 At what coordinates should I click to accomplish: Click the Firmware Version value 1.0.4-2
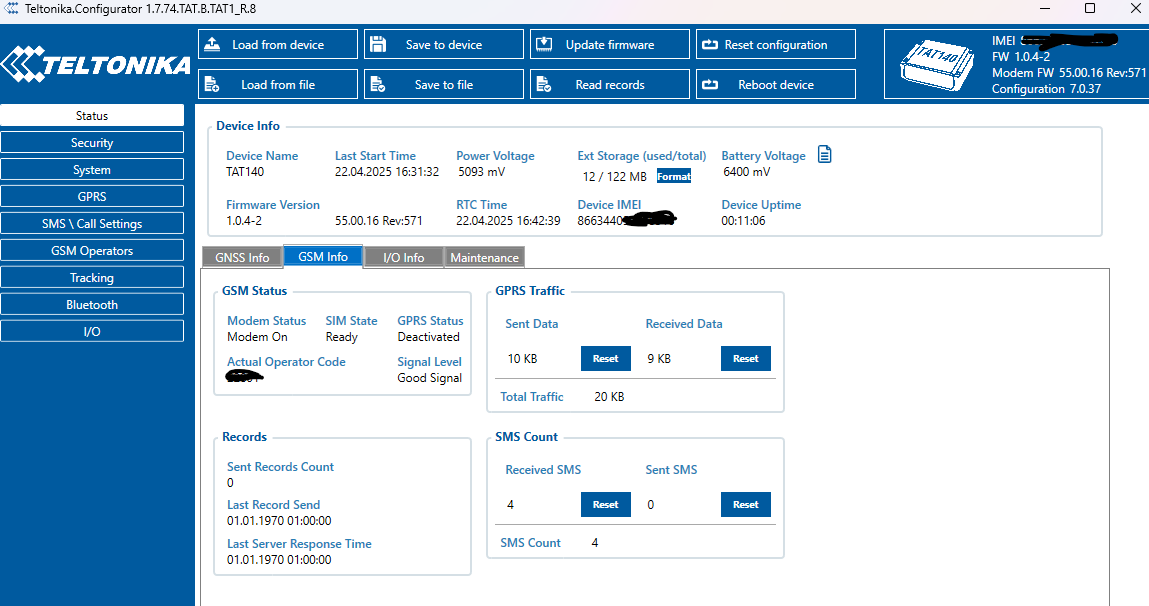point(244,221)
